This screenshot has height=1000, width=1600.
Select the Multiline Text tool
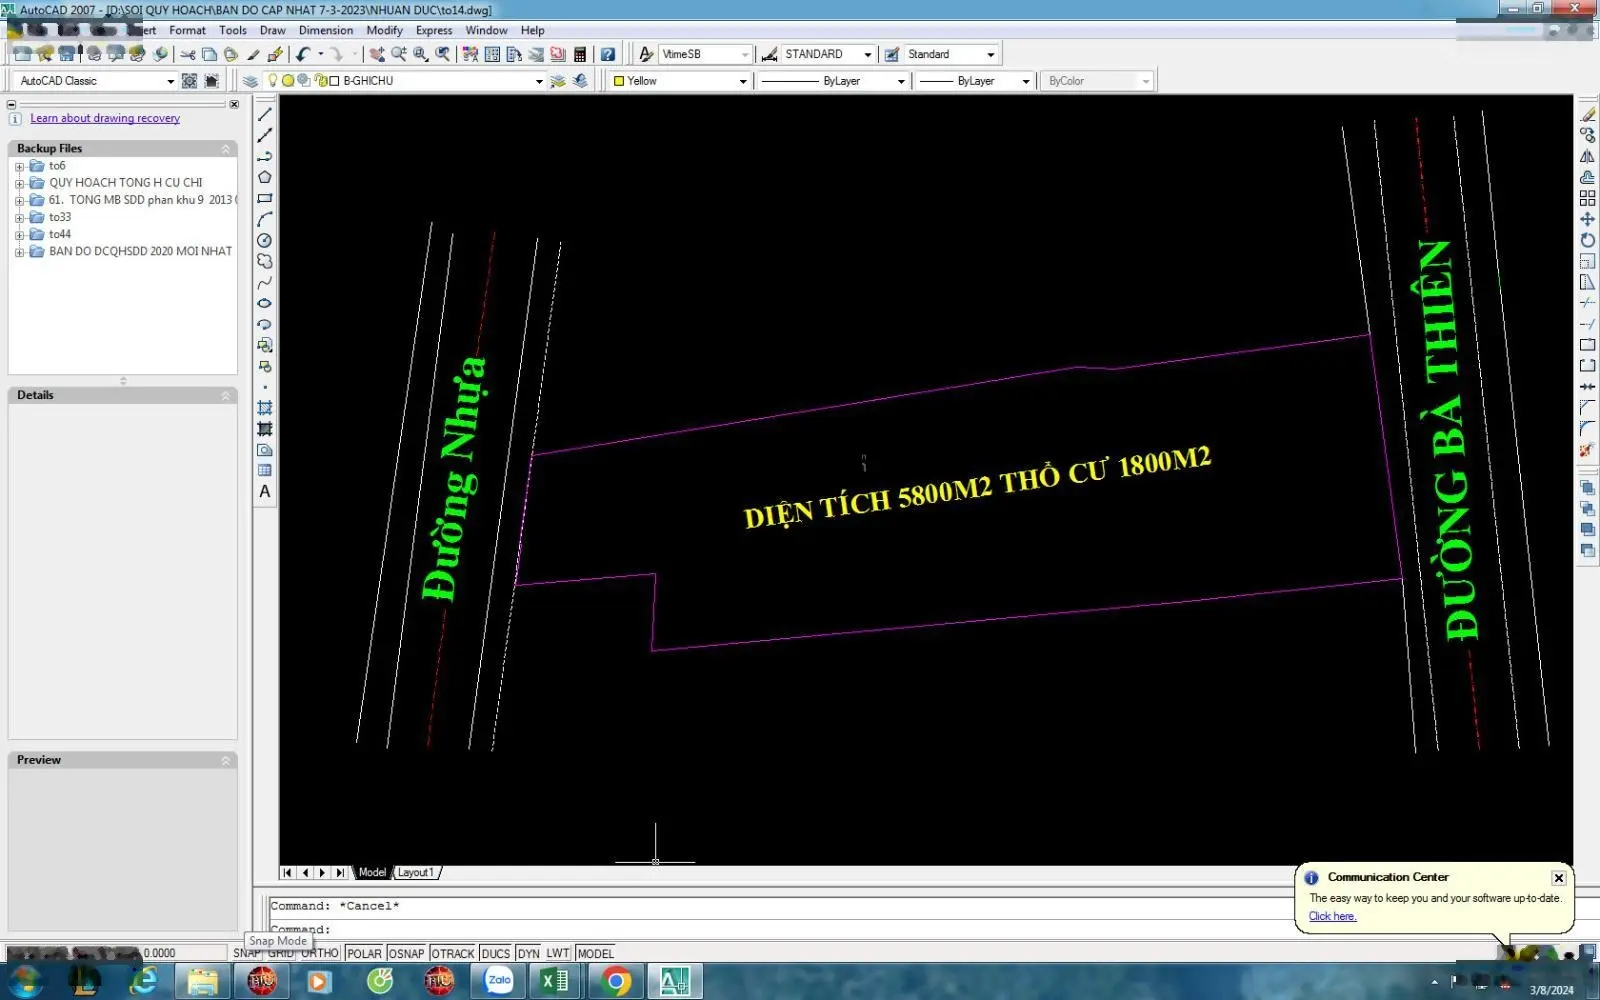pos(265,491)
